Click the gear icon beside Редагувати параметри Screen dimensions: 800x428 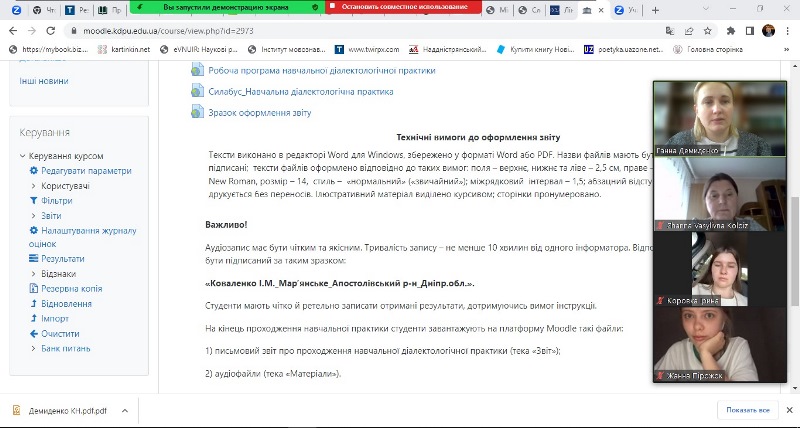[x=34, y=171]
